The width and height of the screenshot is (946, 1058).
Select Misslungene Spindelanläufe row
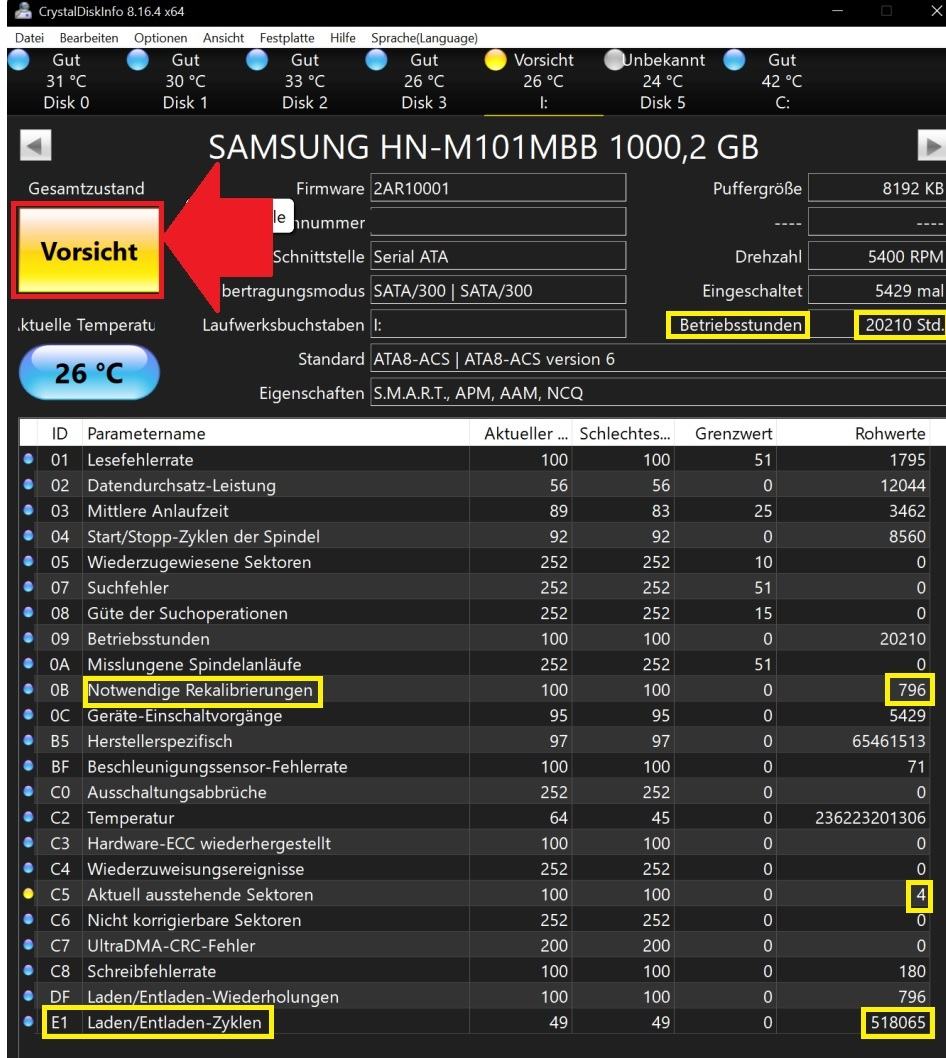pos(474,664)
